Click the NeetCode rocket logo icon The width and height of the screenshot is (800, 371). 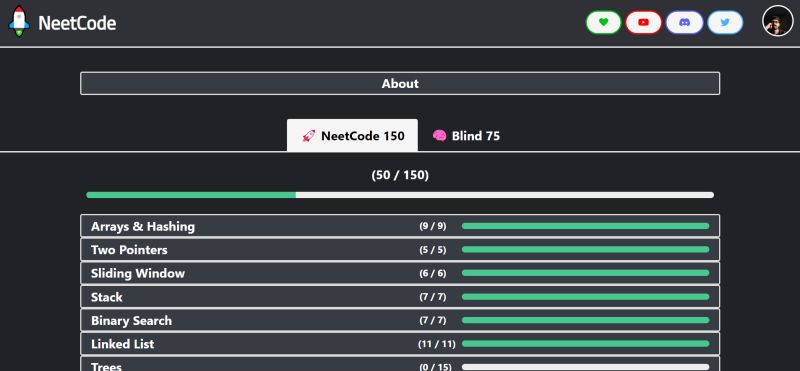(x=19, y=21)
